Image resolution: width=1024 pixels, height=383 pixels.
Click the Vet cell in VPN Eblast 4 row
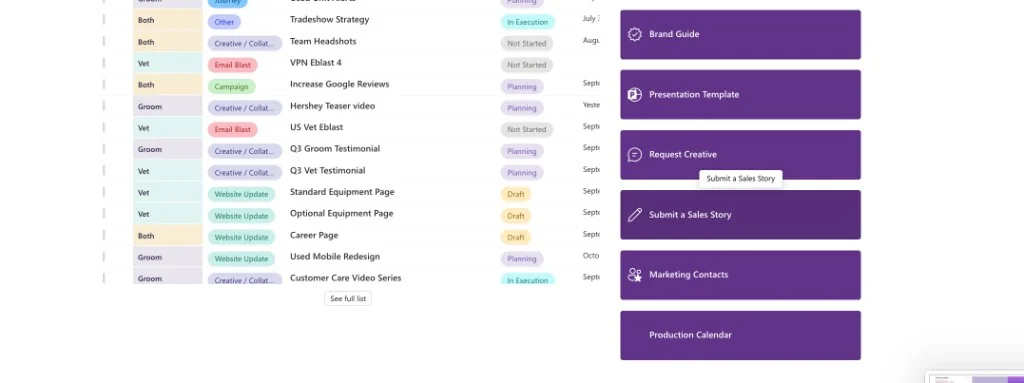(x=168, y=63)
